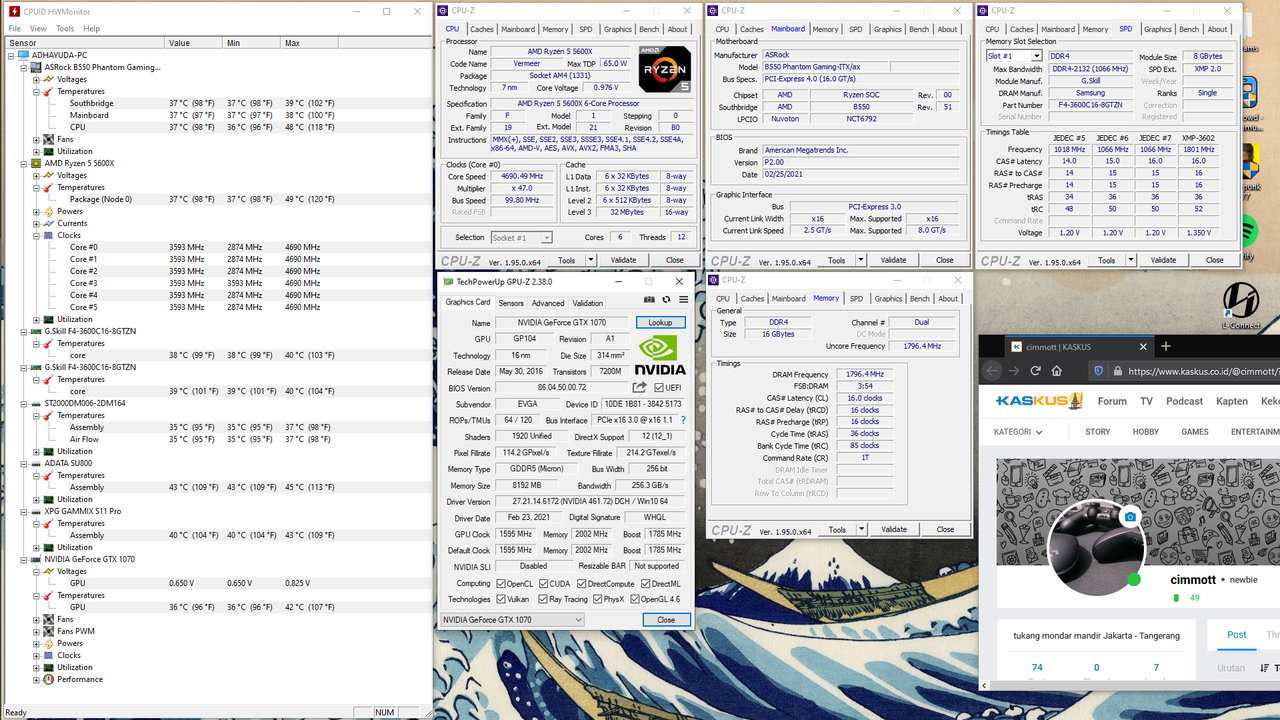The width and height of the screenshot is (1280, 720).
Task: Toggle the OpenCL checkbox
Action: click(x=501, y=583)
